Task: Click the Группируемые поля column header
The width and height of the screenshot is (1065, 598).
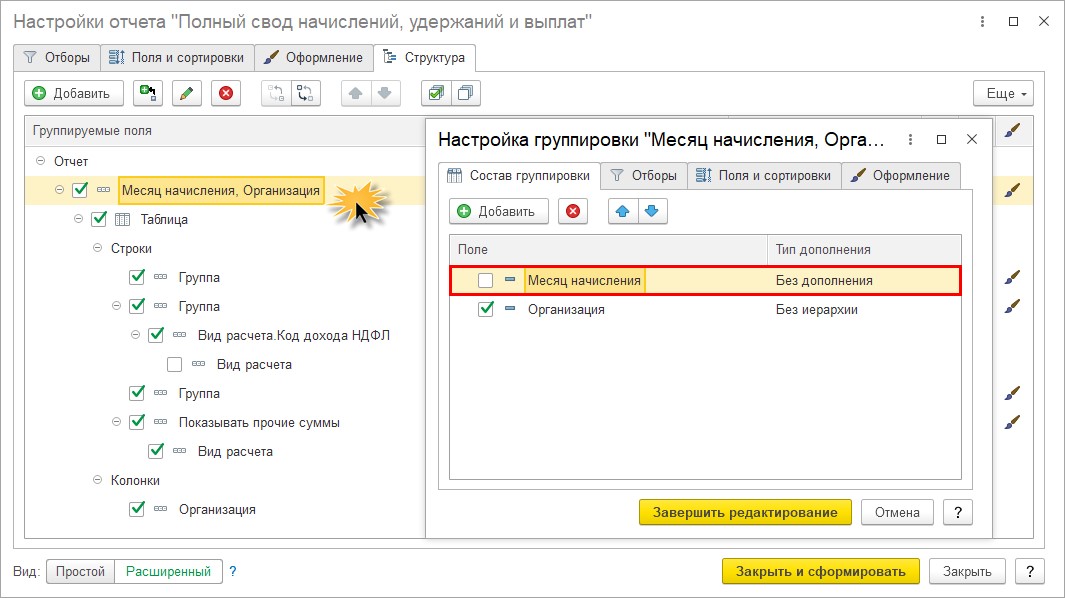Action: 224,130
